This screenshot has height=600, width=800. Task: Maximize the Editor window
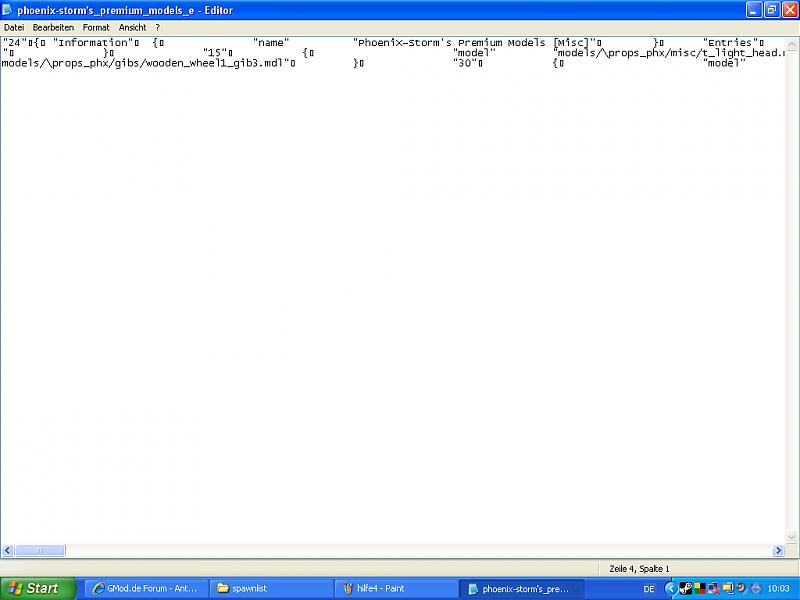[x=771, y=9]
